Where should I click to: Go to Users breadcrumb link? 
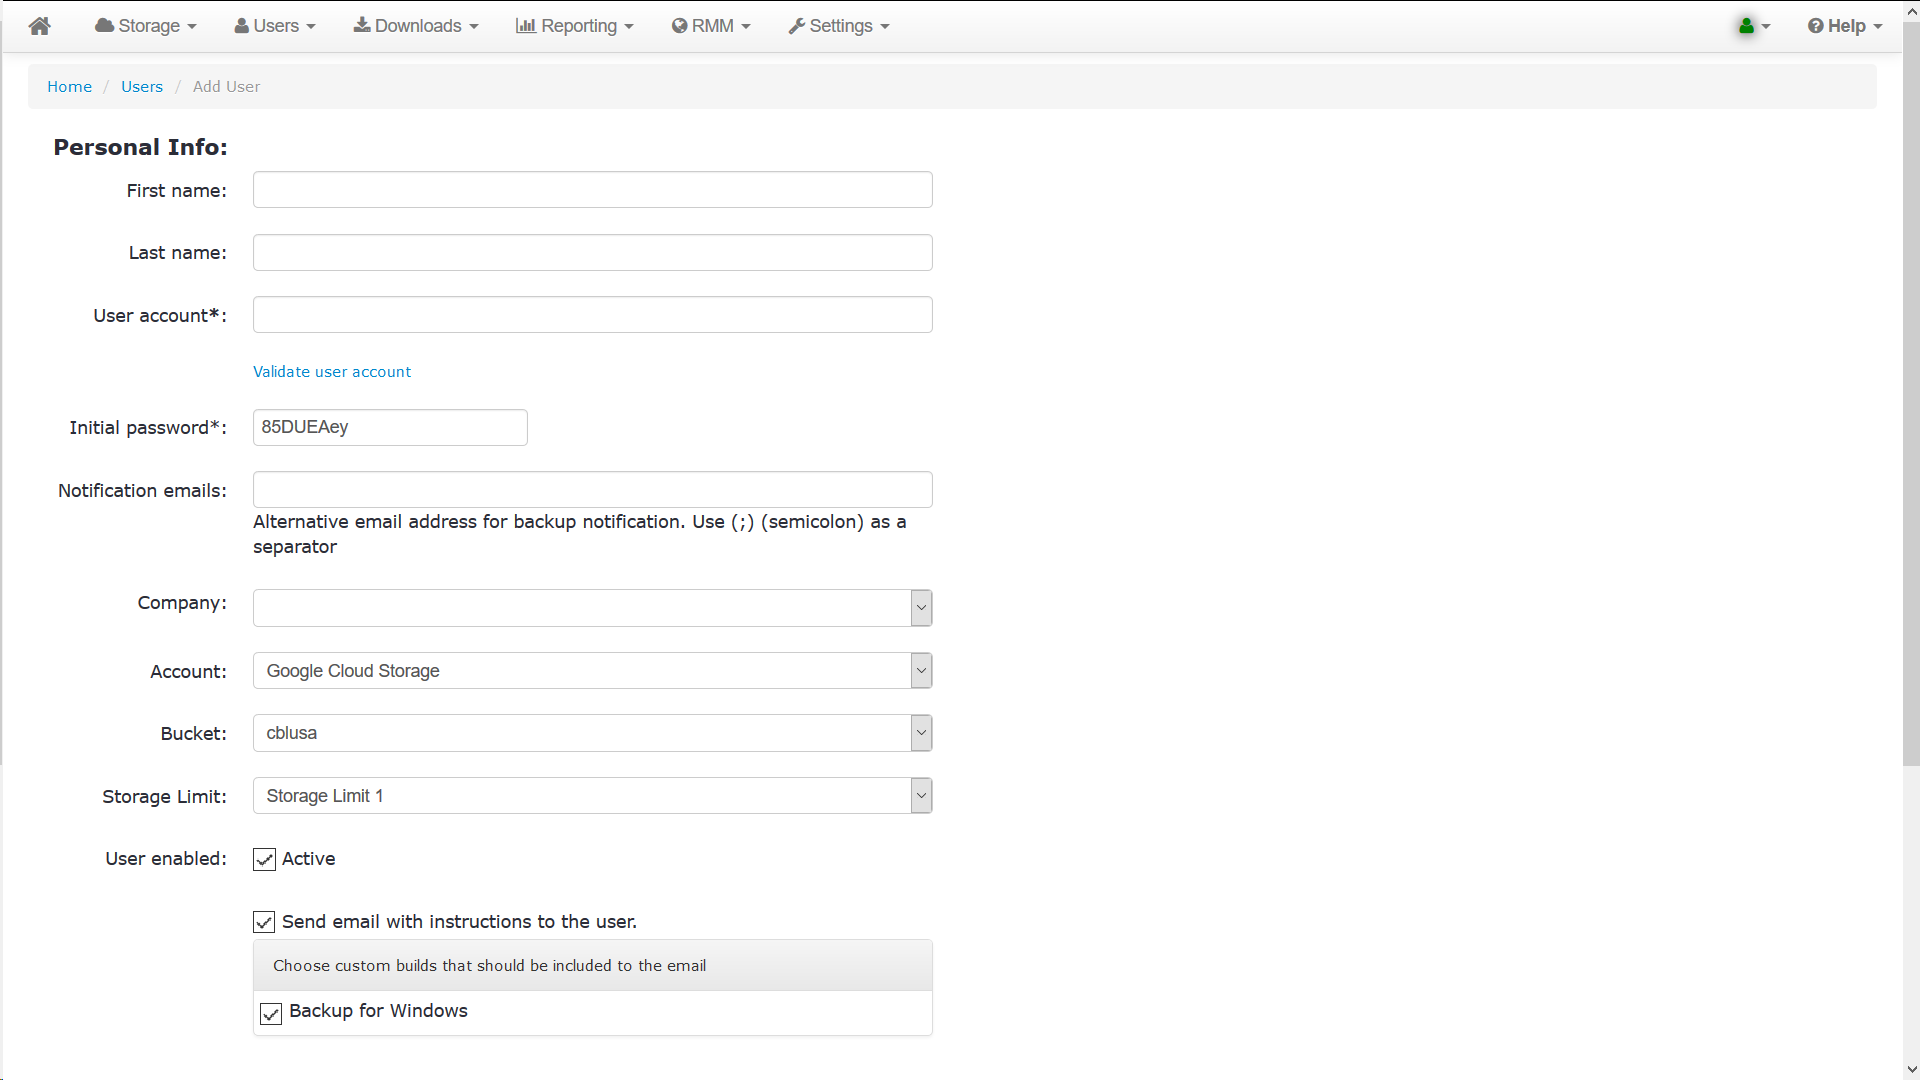tap(142, 87)
